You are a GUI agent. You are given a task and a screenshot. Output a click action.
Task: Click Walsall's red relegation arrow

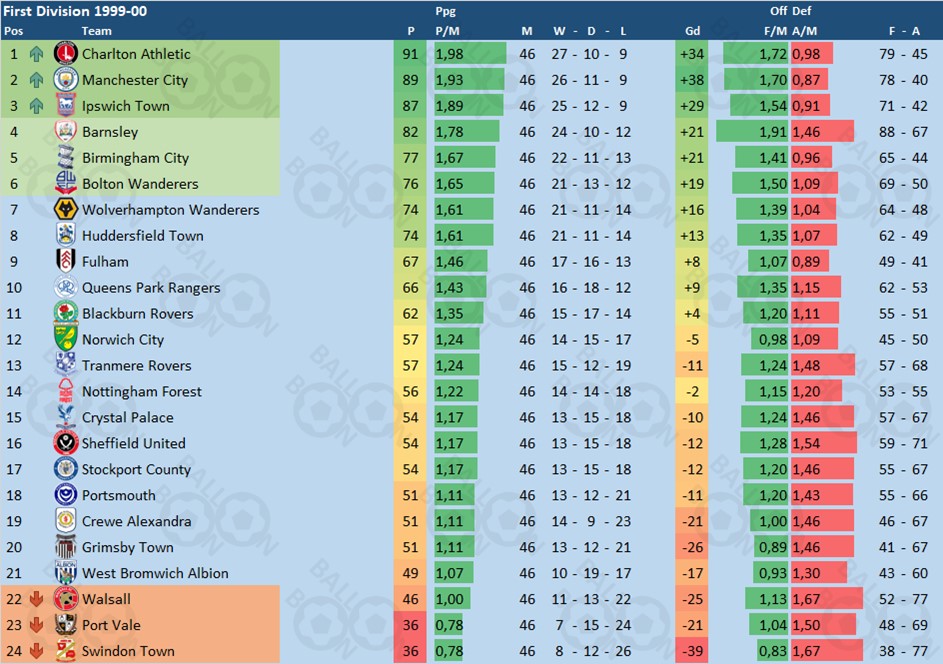[x=36, y=598]
